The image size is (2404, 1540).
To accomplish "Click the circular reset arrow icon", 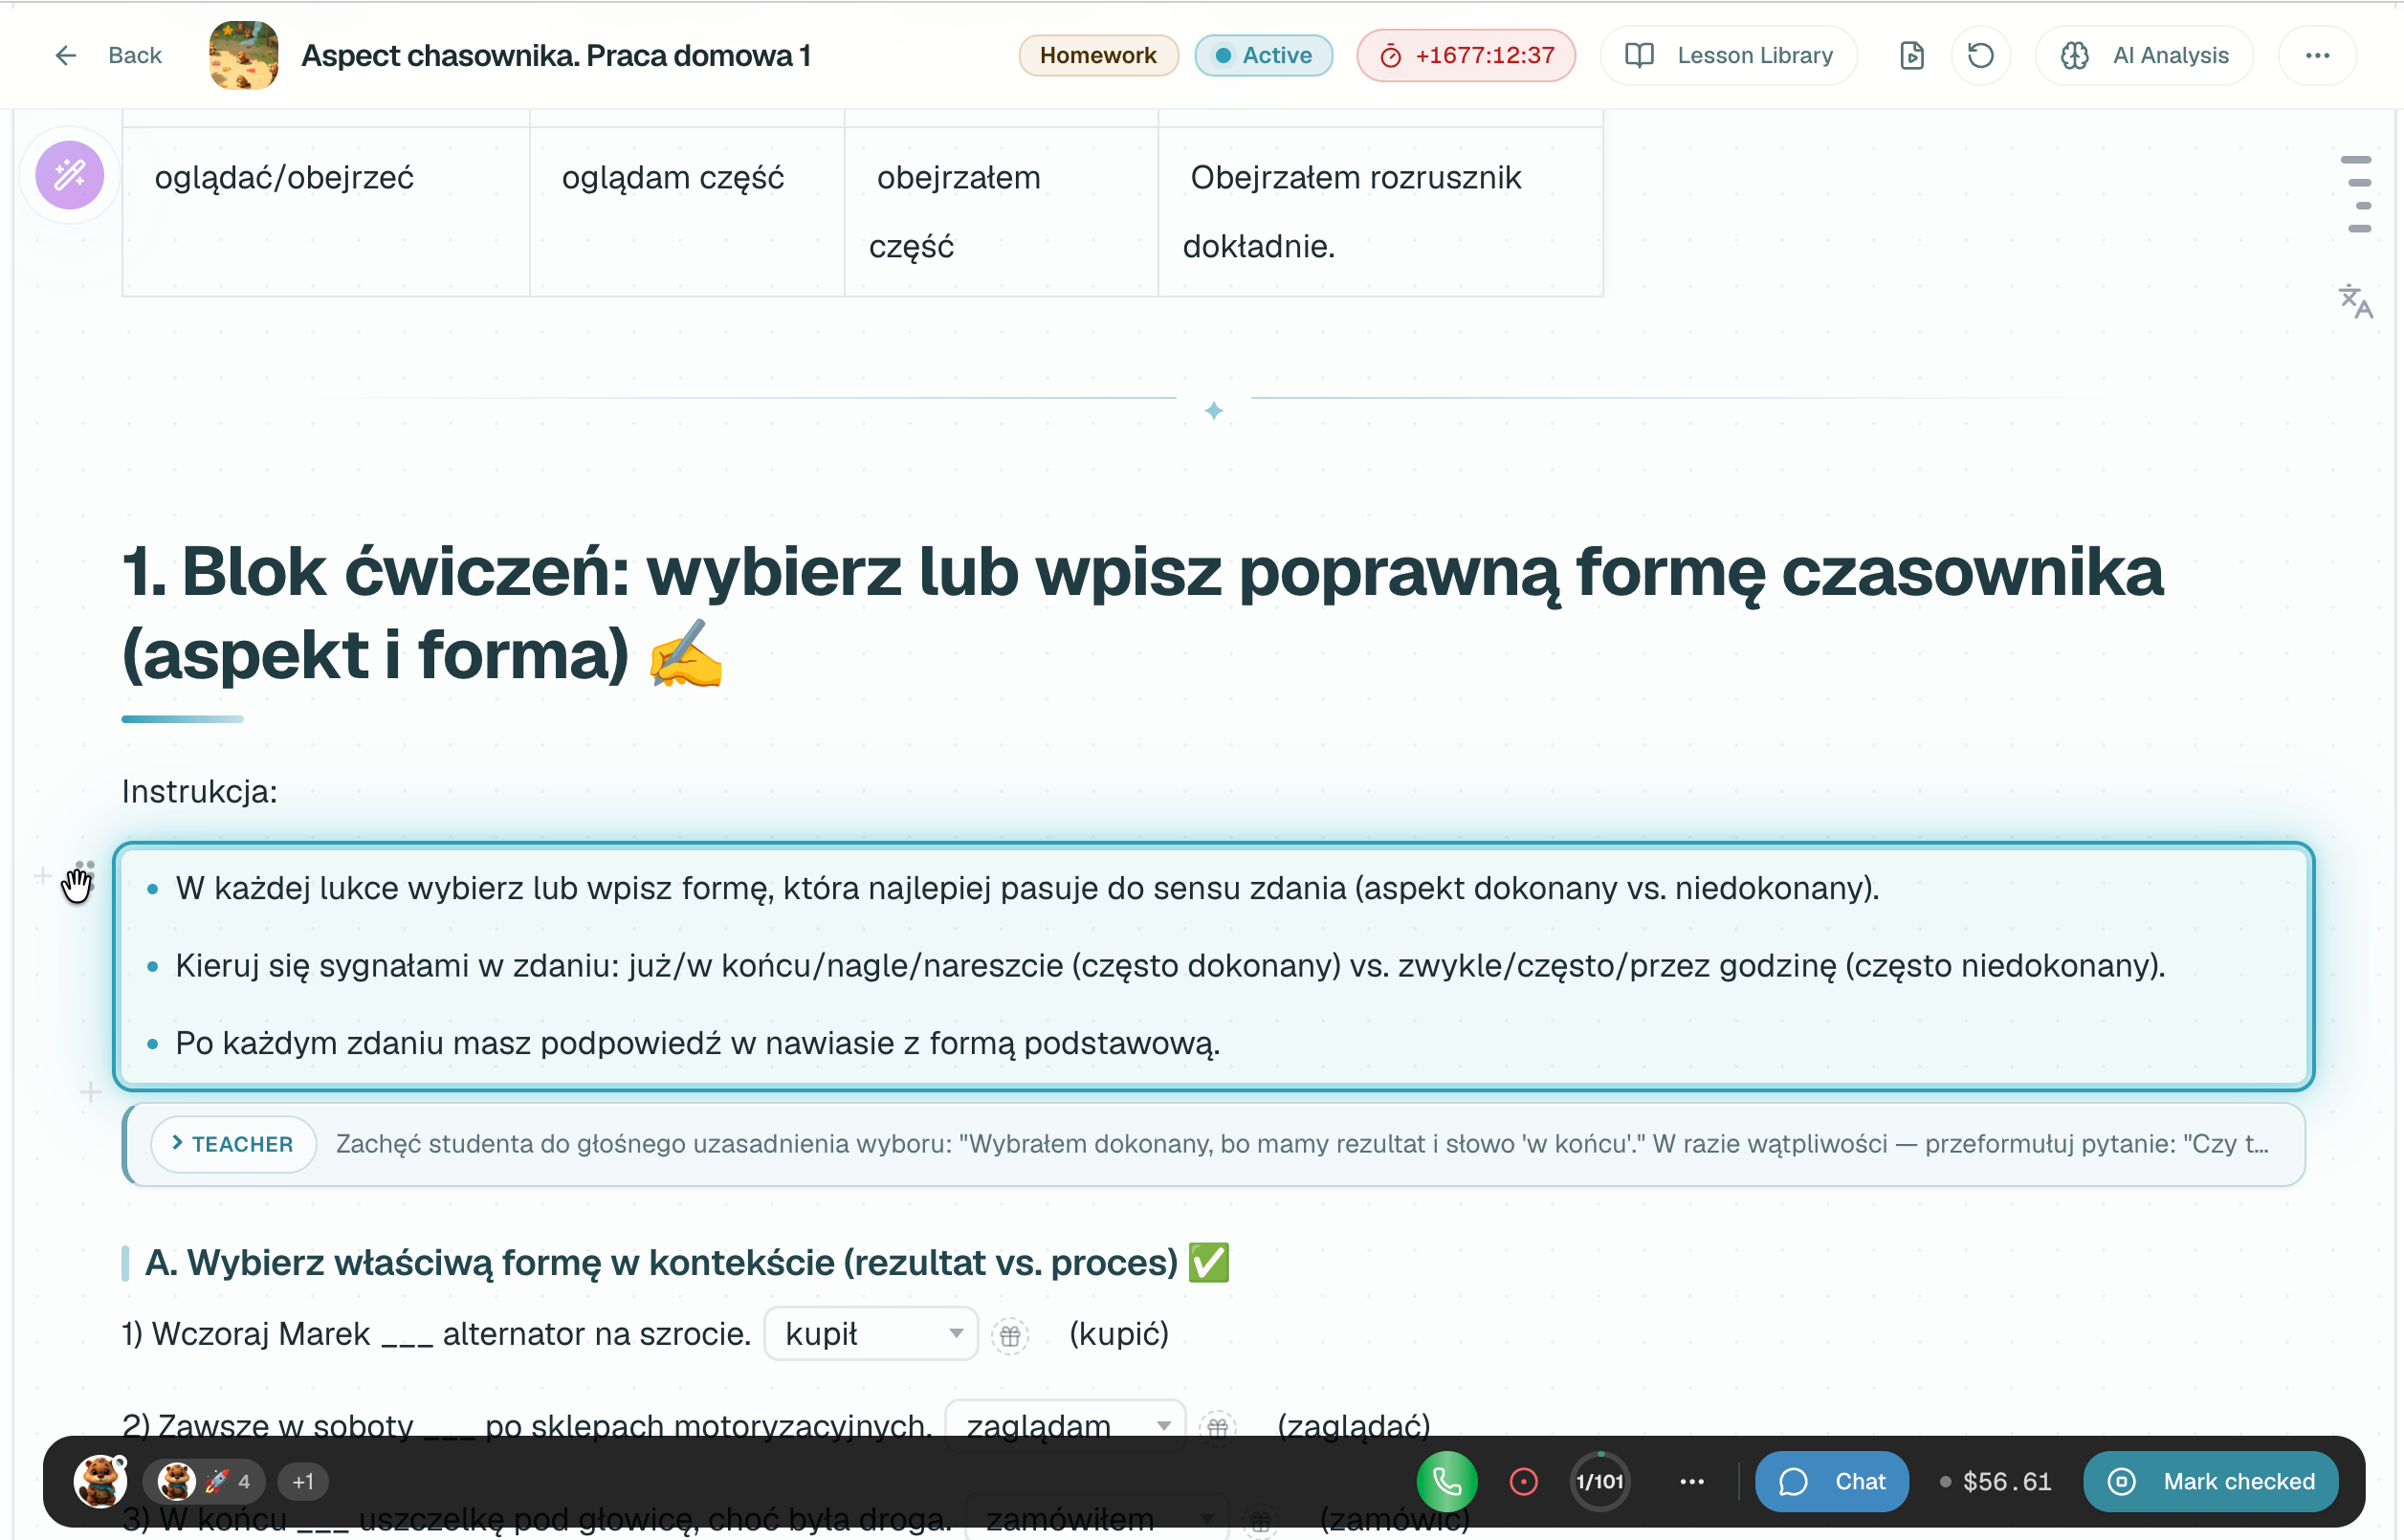I will coord(1980,55).
